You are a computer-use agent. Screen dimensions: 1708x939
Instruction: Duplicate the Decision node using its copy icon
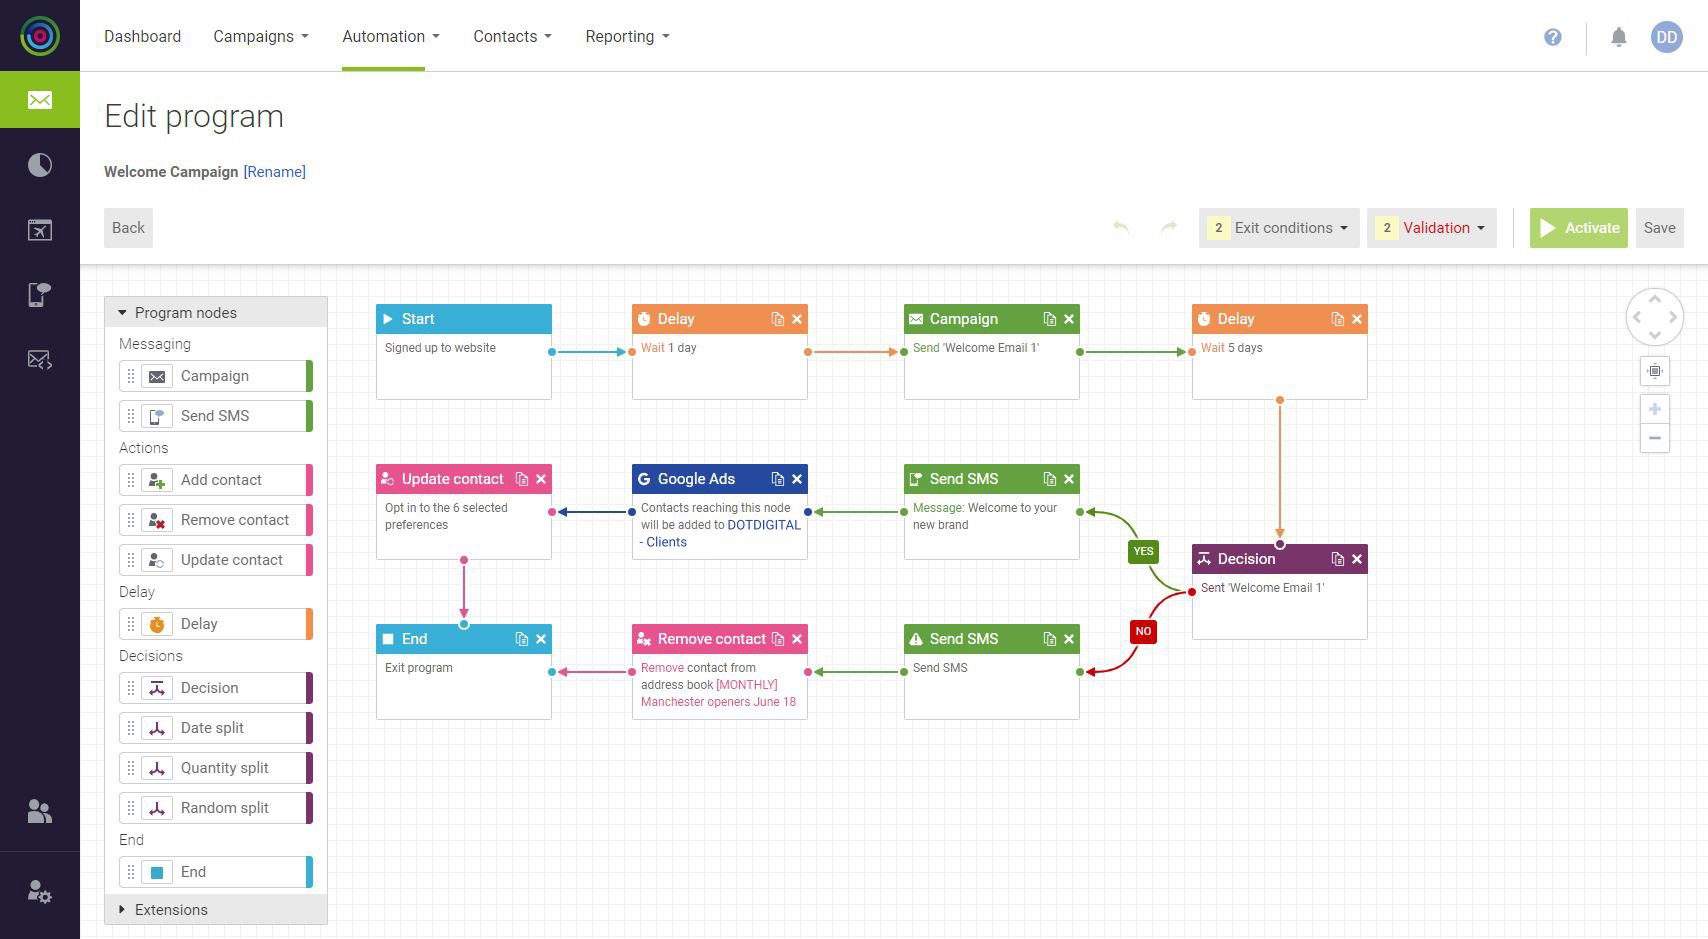[x=1338, y=559]
